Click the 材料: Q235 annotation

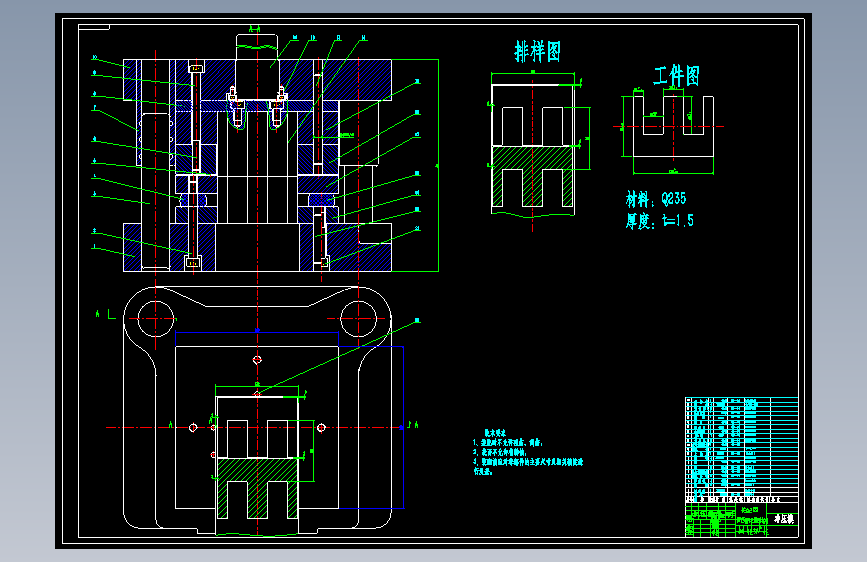pyautogui.click(x=656, y=199)
